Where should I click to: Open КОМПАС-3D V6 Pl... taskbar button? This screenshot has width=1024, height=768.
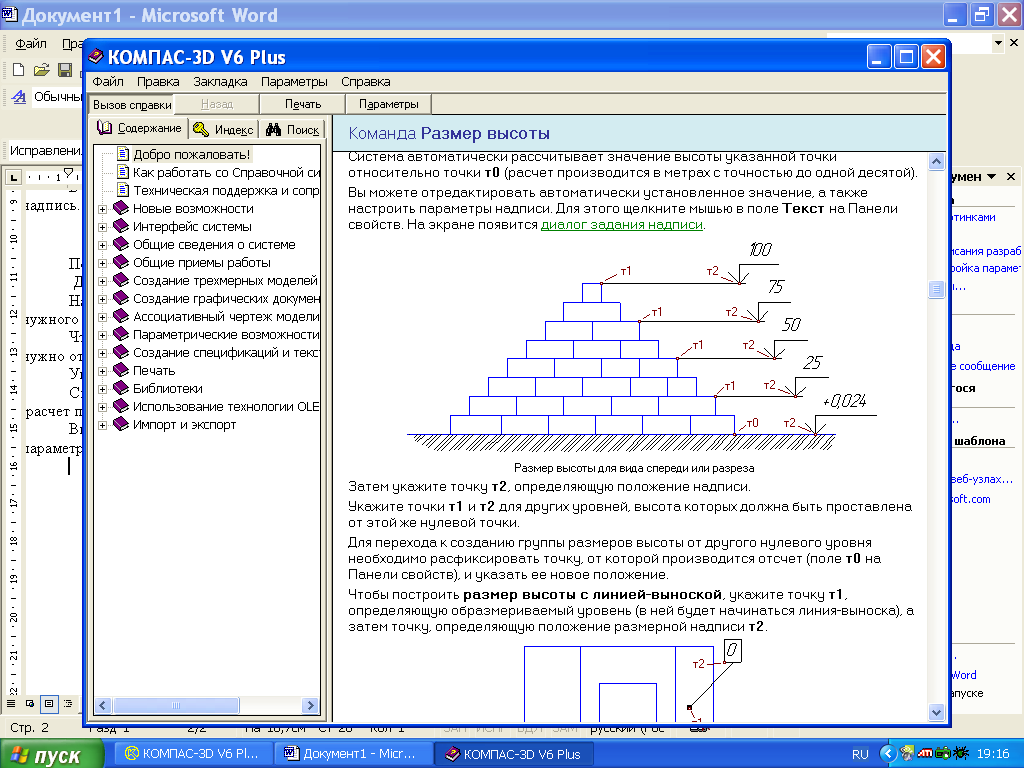click(x=192, y=754)
